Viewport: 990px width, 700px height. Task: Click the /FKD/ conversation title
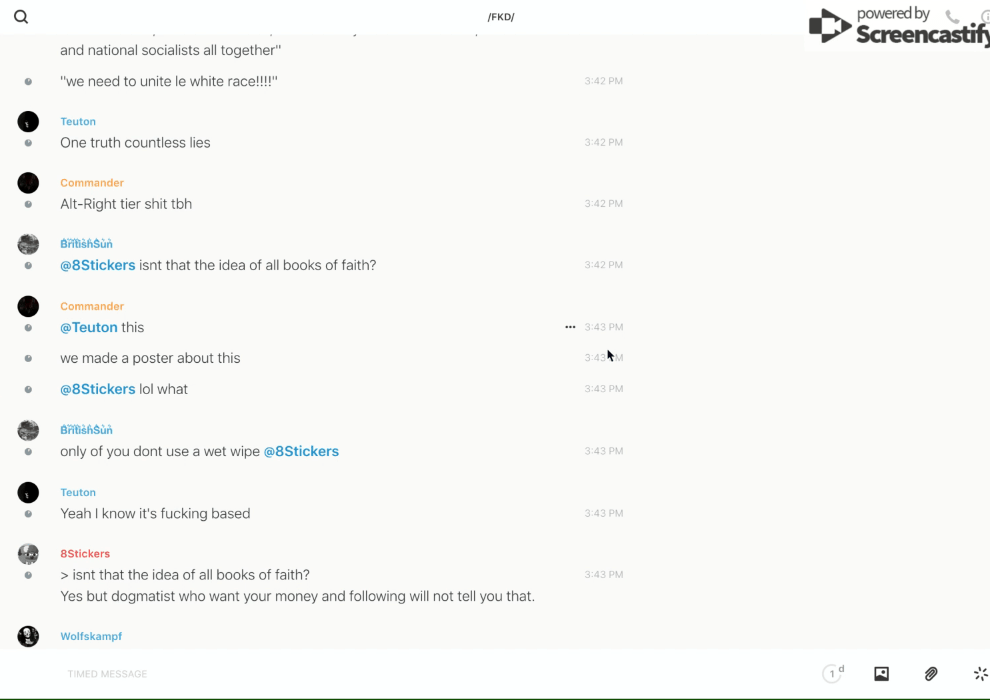(501, 17)
